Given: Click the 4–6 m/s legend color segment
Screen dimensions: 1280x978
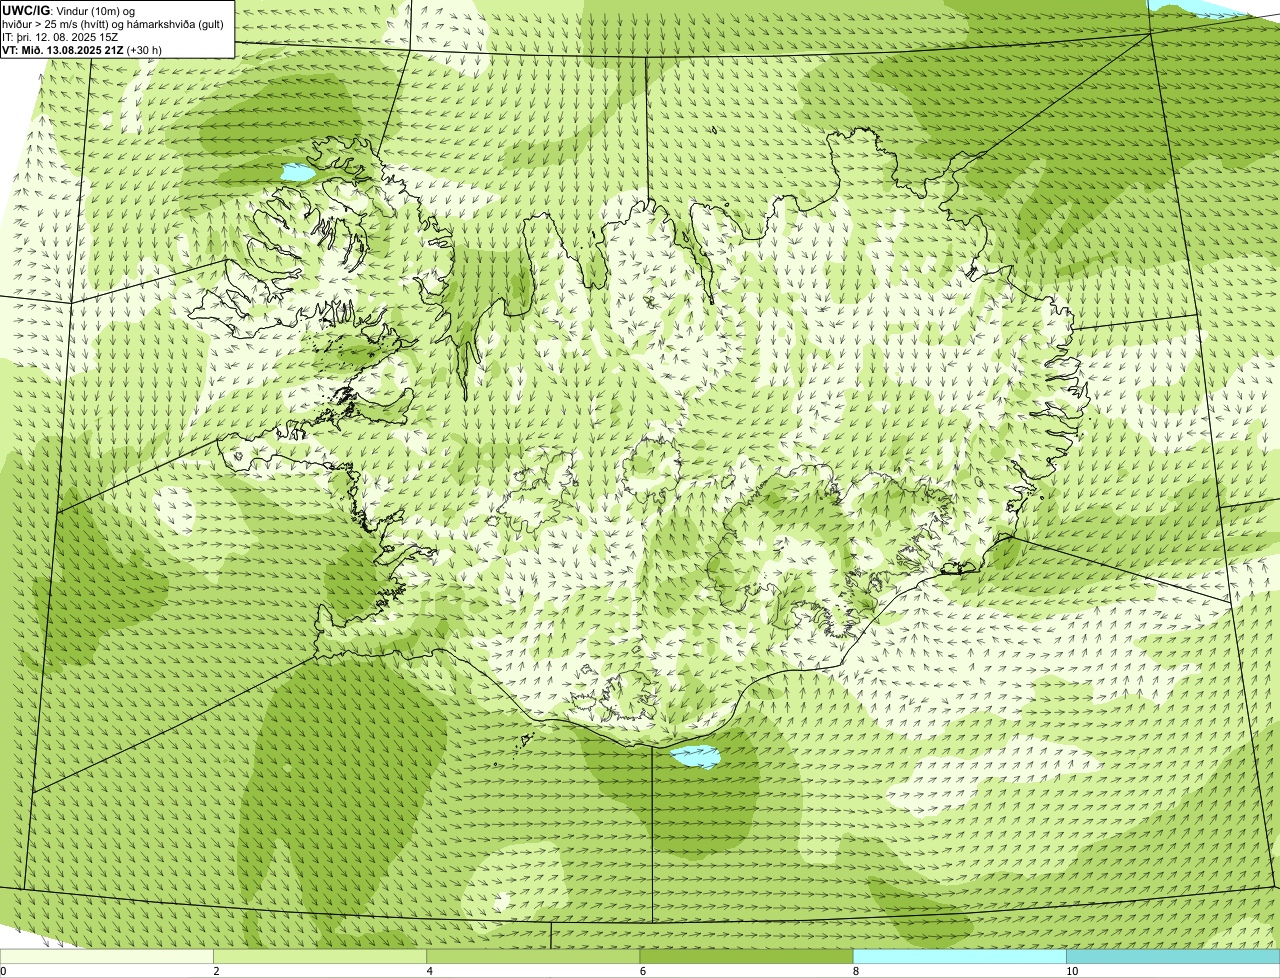Looking at the screenshot, I should pos(533,957).
